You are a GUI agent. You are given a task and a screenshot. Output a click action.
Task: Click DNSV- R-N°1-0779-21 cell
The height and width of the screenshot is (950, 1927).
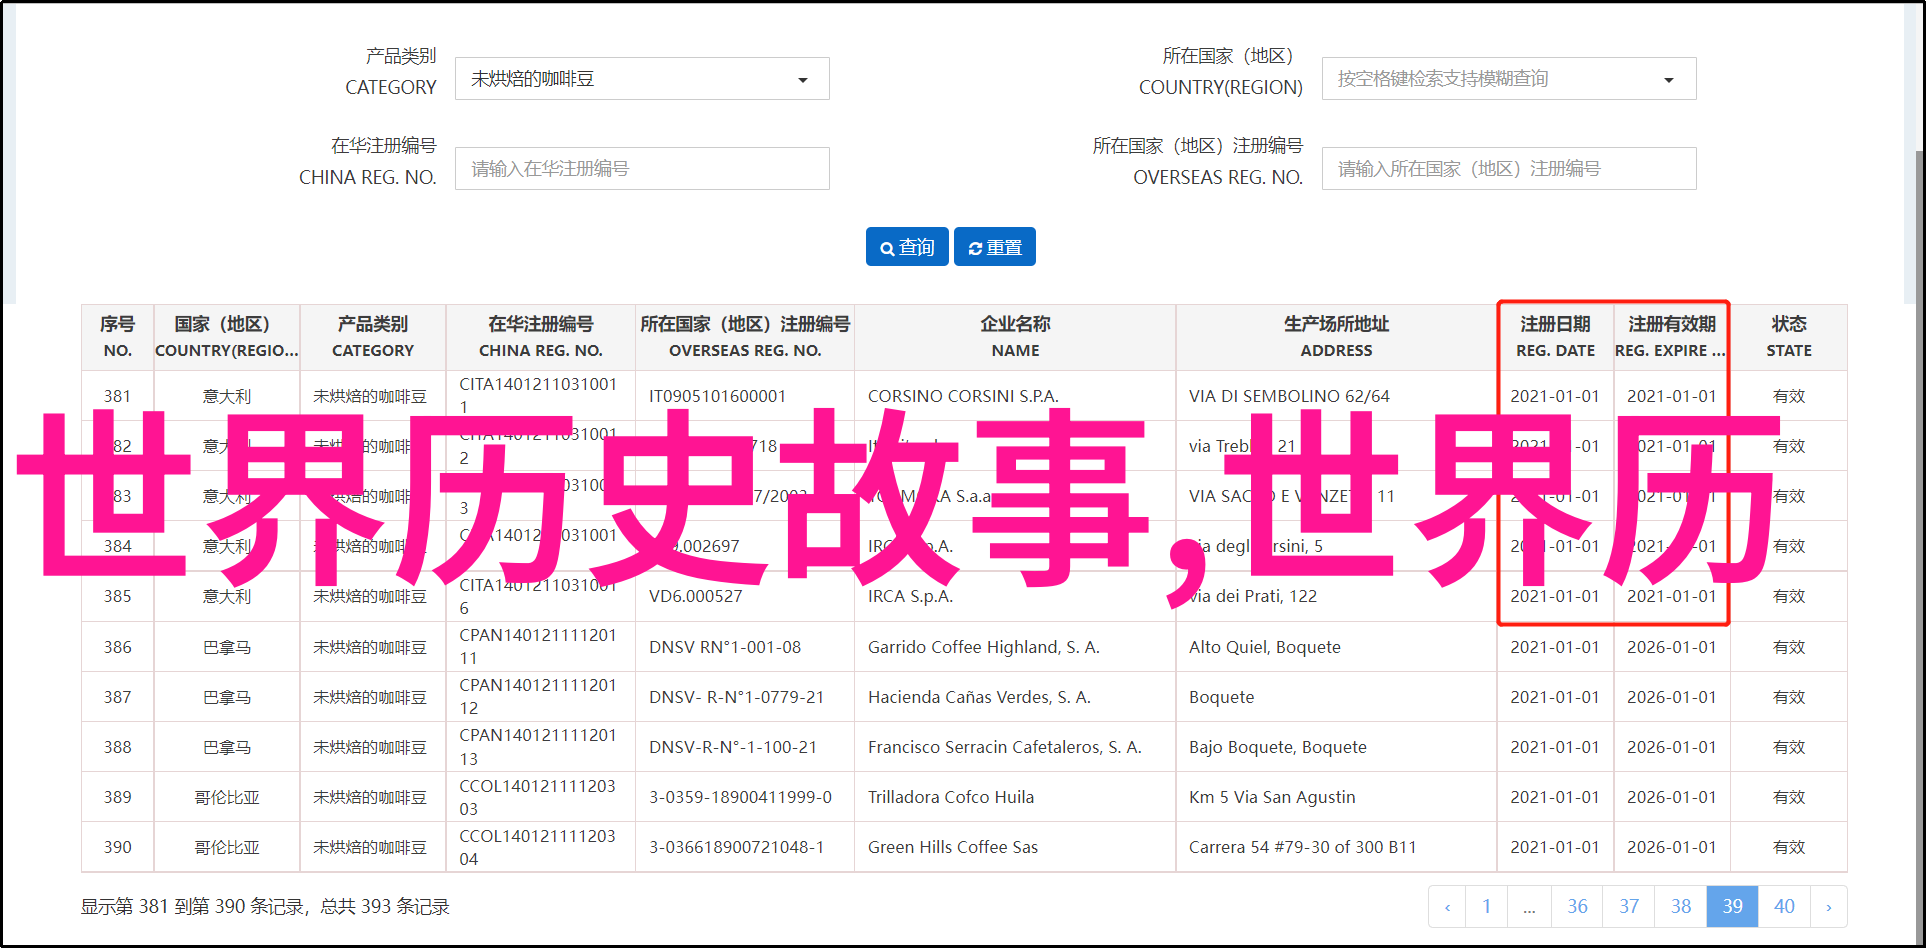coord(737,698)
